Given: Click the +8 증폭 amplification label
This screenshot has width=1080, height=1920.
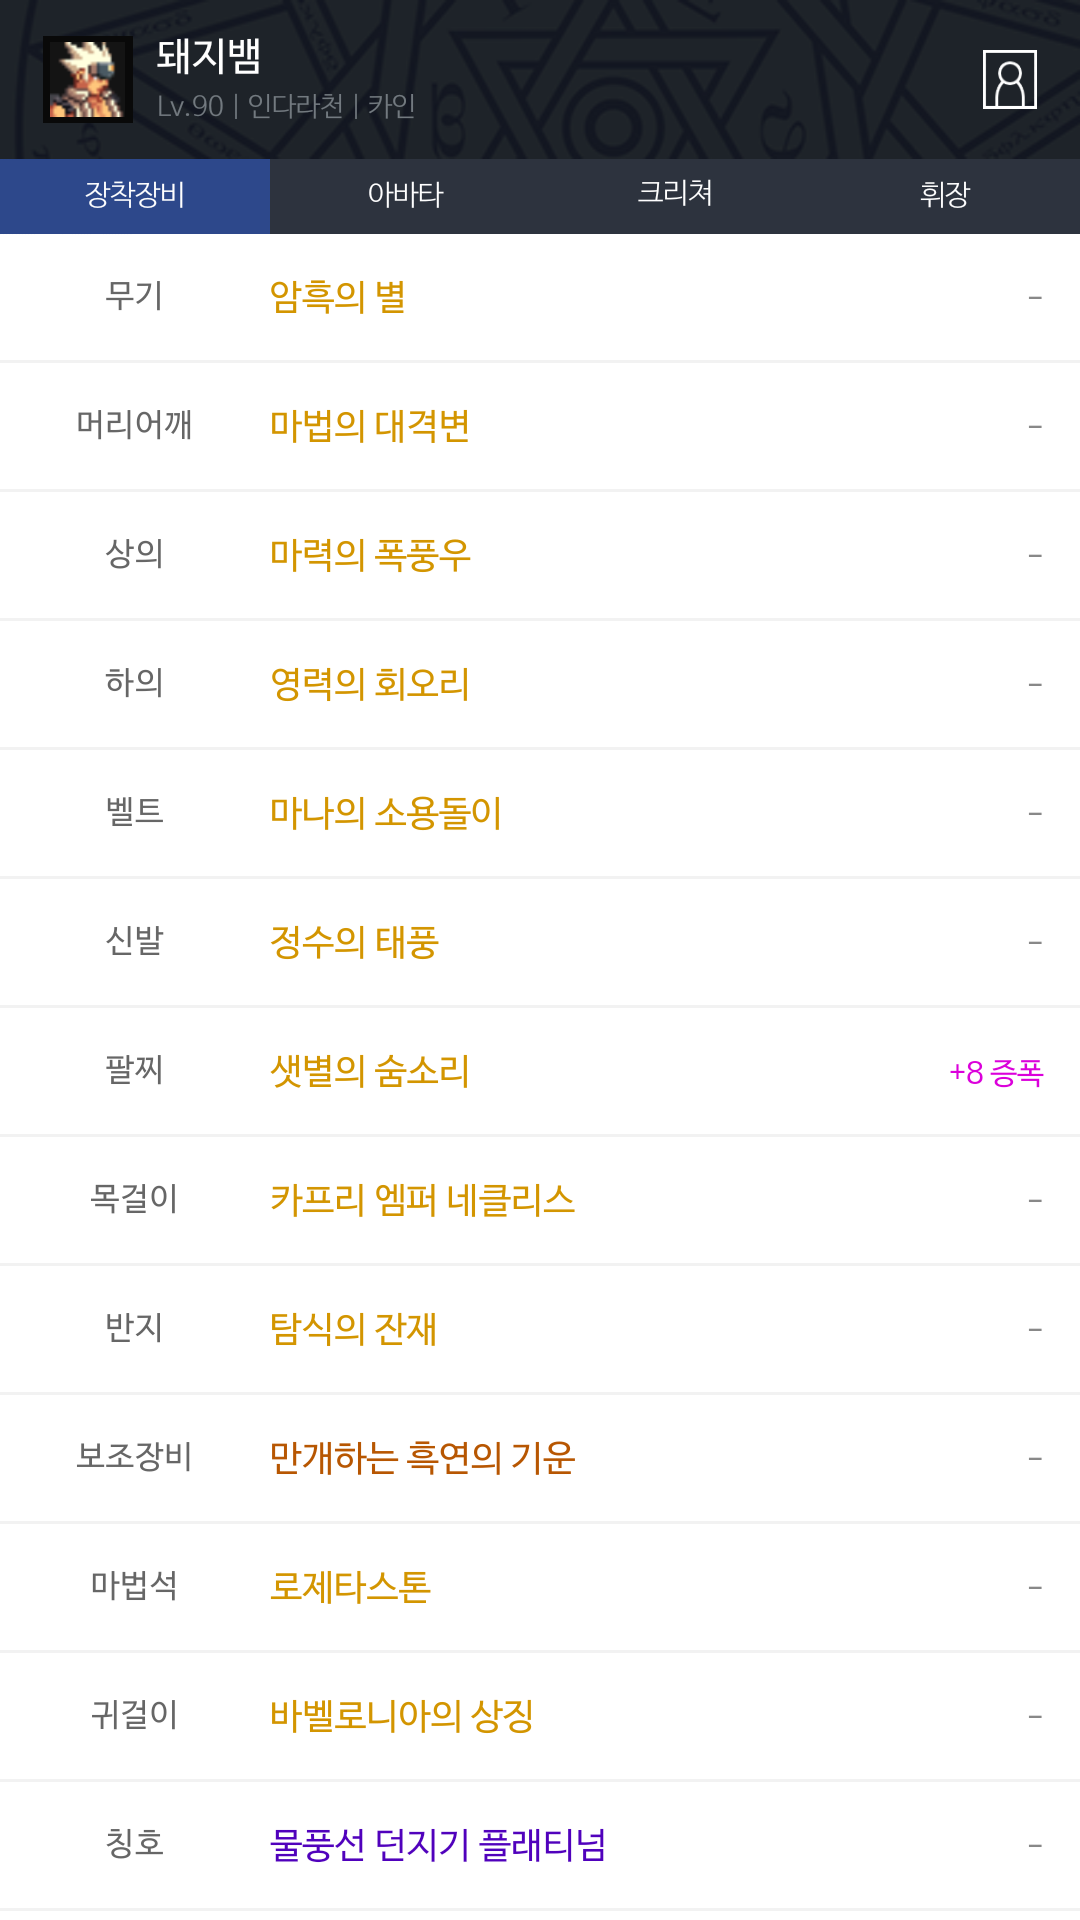Looking at the screenshot, I should coord(995,1073).
